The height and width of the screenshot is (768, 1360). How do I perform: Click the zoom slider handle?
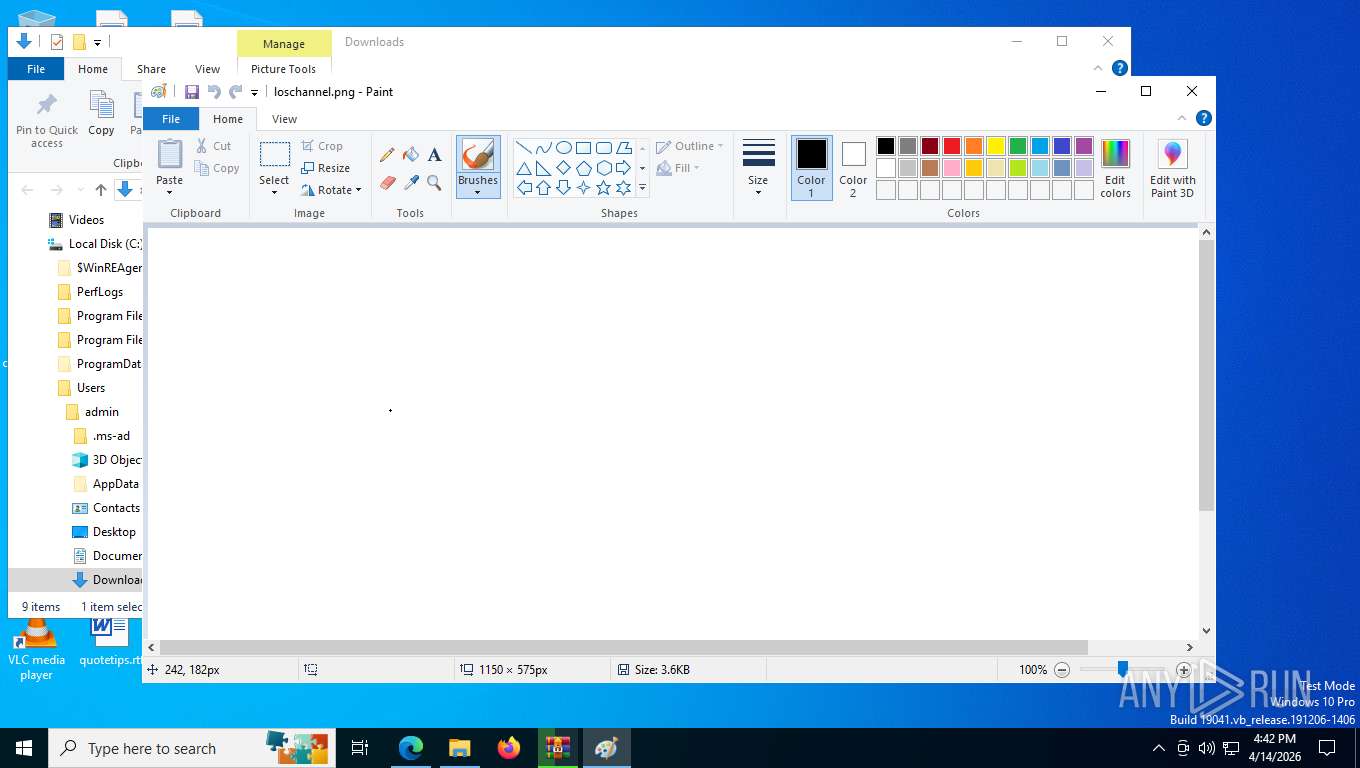pos(1123,669)
